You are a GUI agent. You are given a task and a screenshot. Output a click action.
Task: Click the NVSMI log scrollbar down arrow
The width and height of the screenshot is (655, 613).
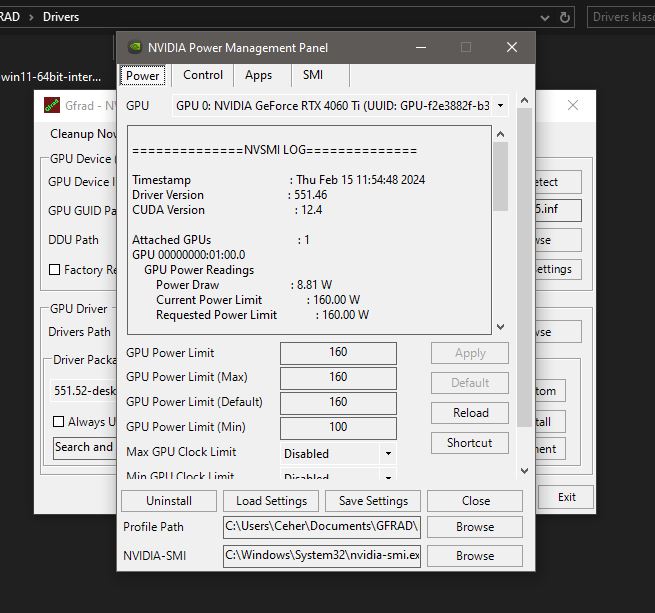tap(500, 327)
